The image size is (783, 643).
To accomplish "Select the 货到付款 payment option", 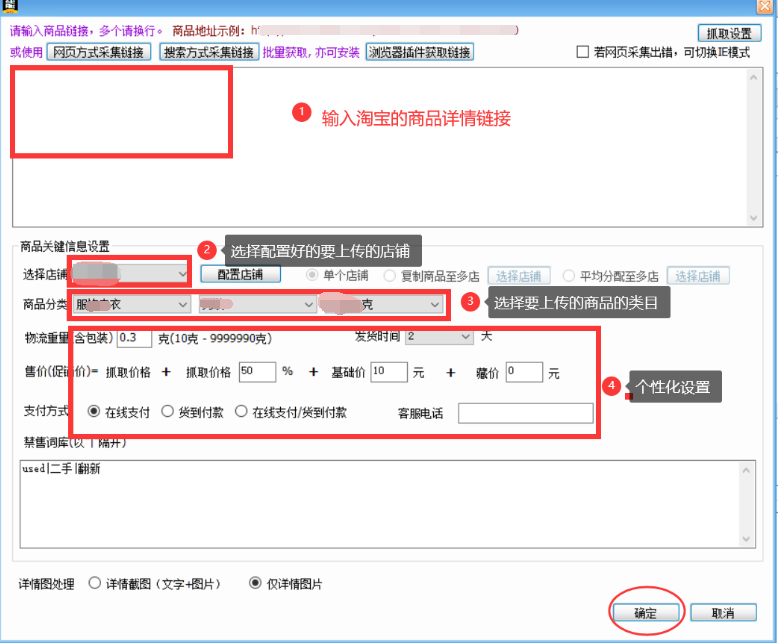I will [167, 411].
